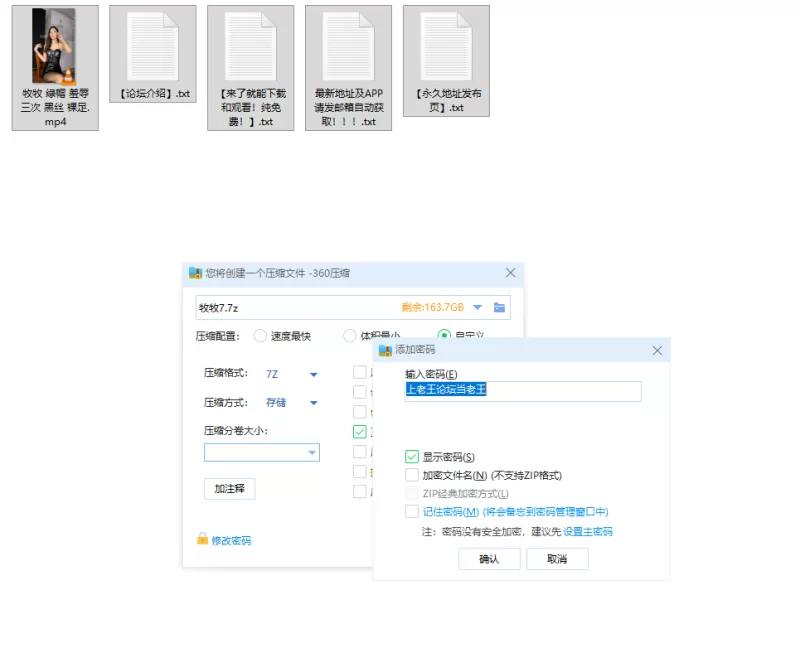Select the 来了就能下载和观看 txt file icon

point(250,47)
